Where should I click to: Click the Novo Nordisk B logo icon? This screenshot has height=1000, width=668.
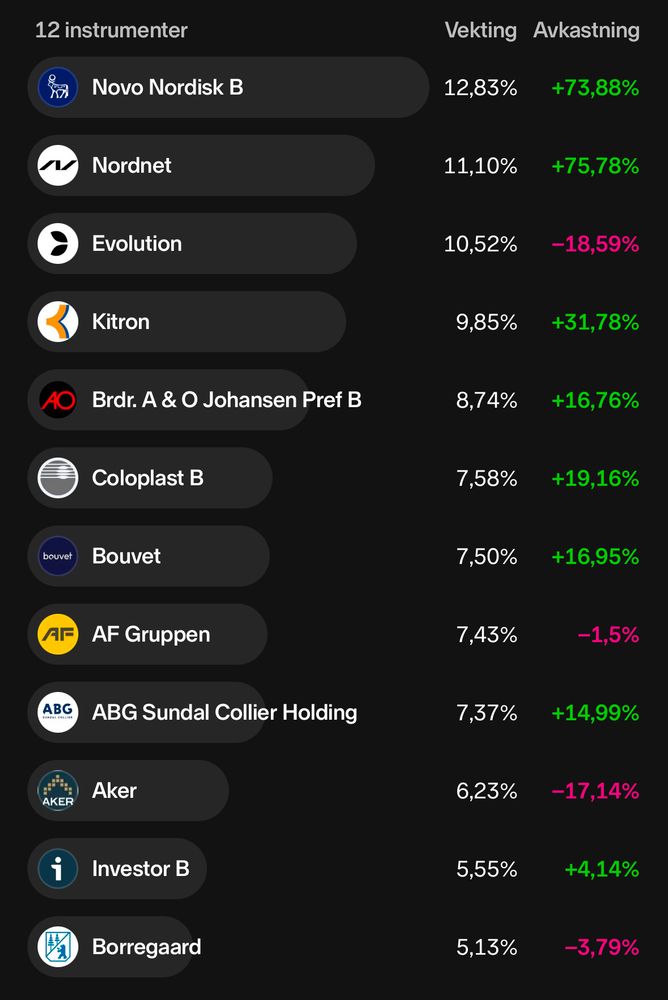(57, 87)
